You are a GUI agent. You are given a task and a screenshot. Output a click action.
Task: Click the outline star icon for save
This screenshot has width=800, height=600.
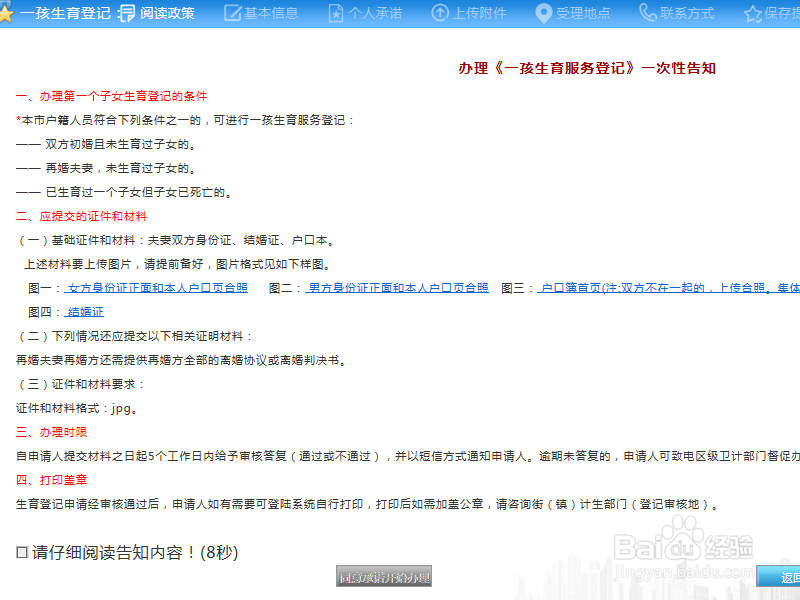click(753, 13)
